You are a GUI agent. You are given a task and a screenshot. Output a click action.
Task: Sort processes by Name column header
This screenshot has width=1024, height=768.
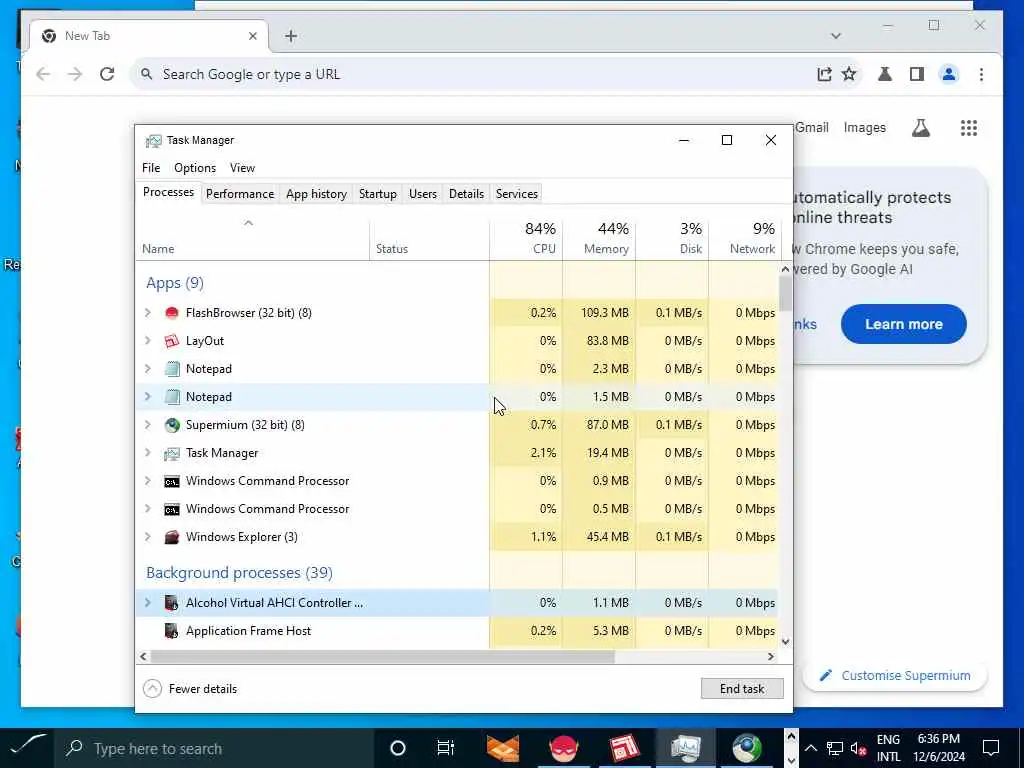[x=252, y=238]
